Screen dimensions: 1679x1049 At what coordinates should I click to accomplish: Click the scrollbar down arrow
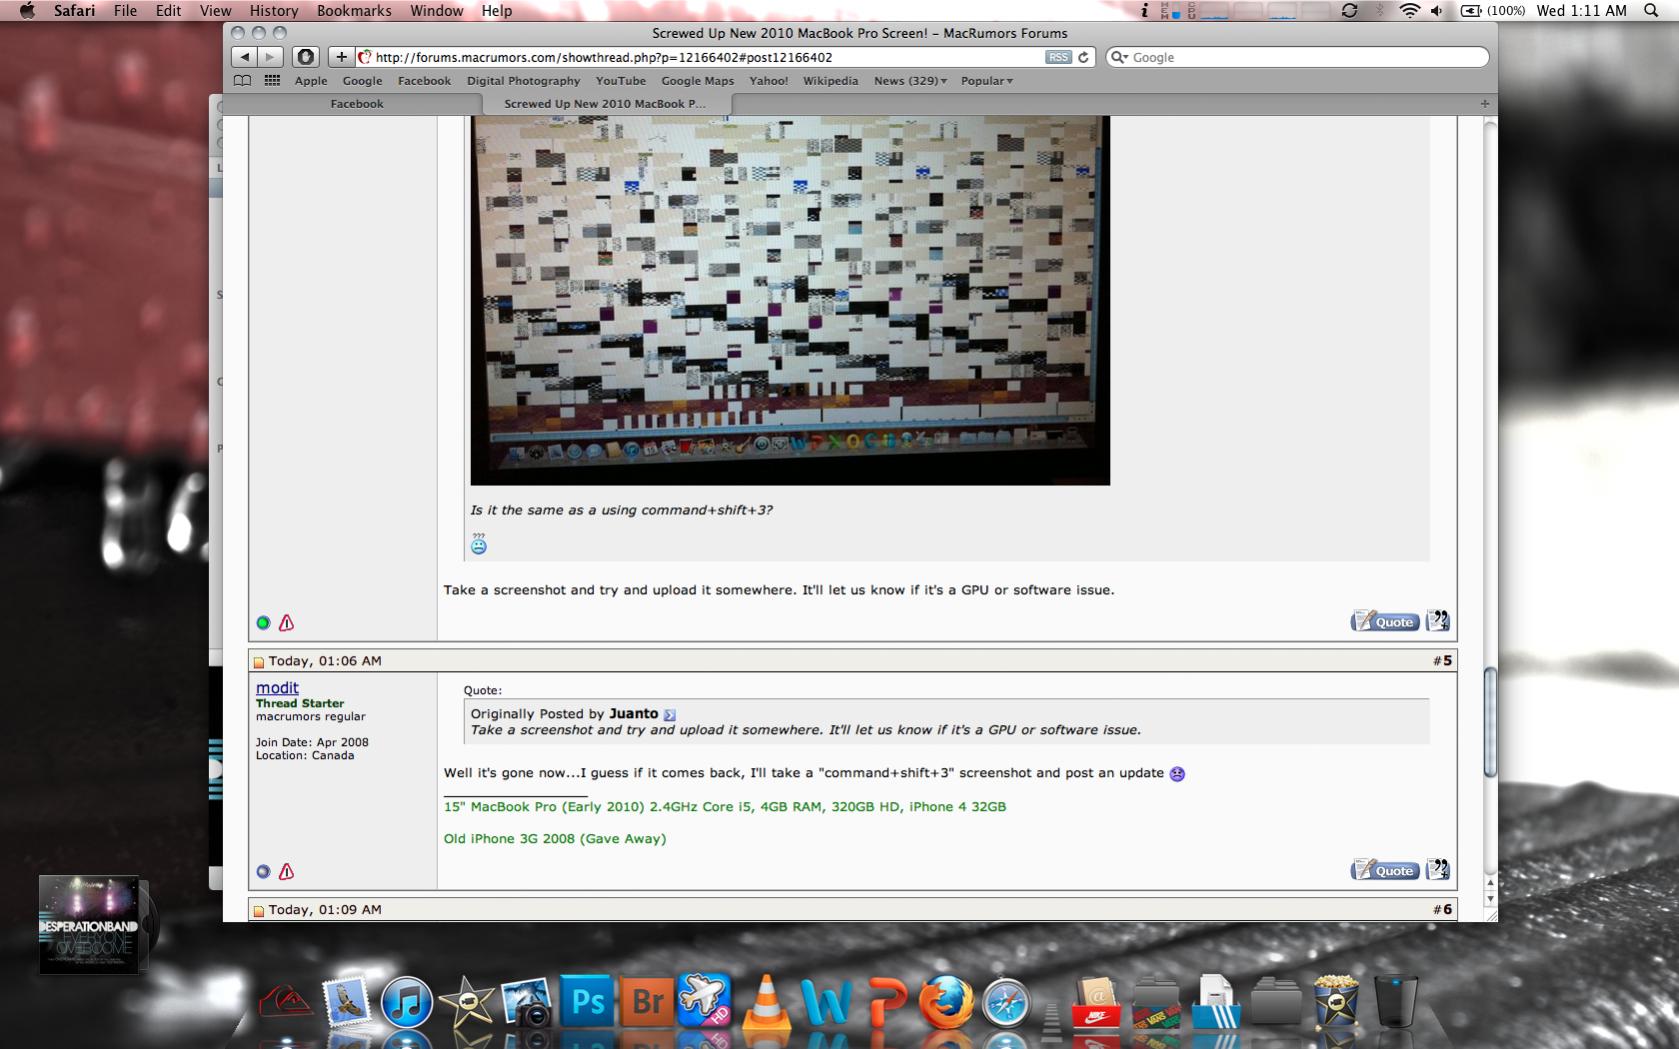(x=1490, y=899)
